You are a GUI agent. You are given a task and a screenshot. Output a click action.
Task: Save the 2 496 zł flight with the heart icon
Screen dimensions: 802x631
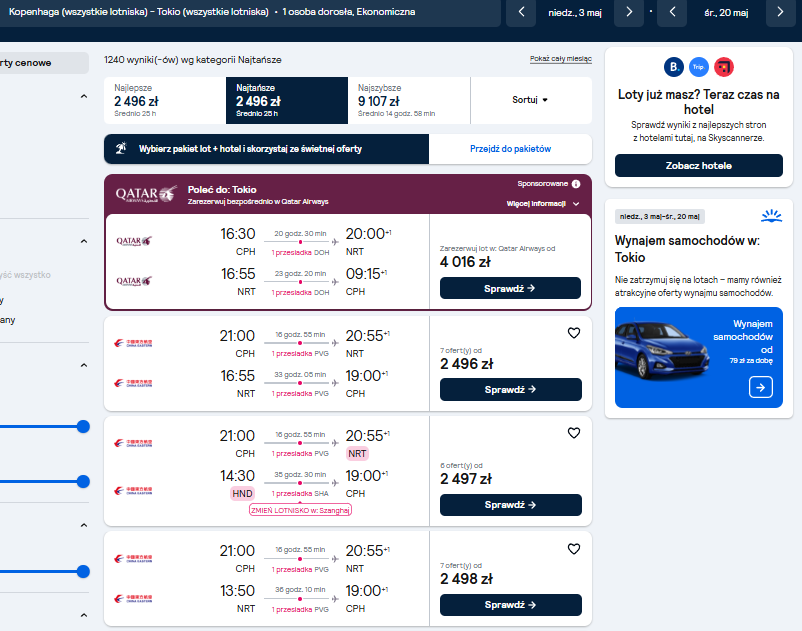tap(574, 333)
